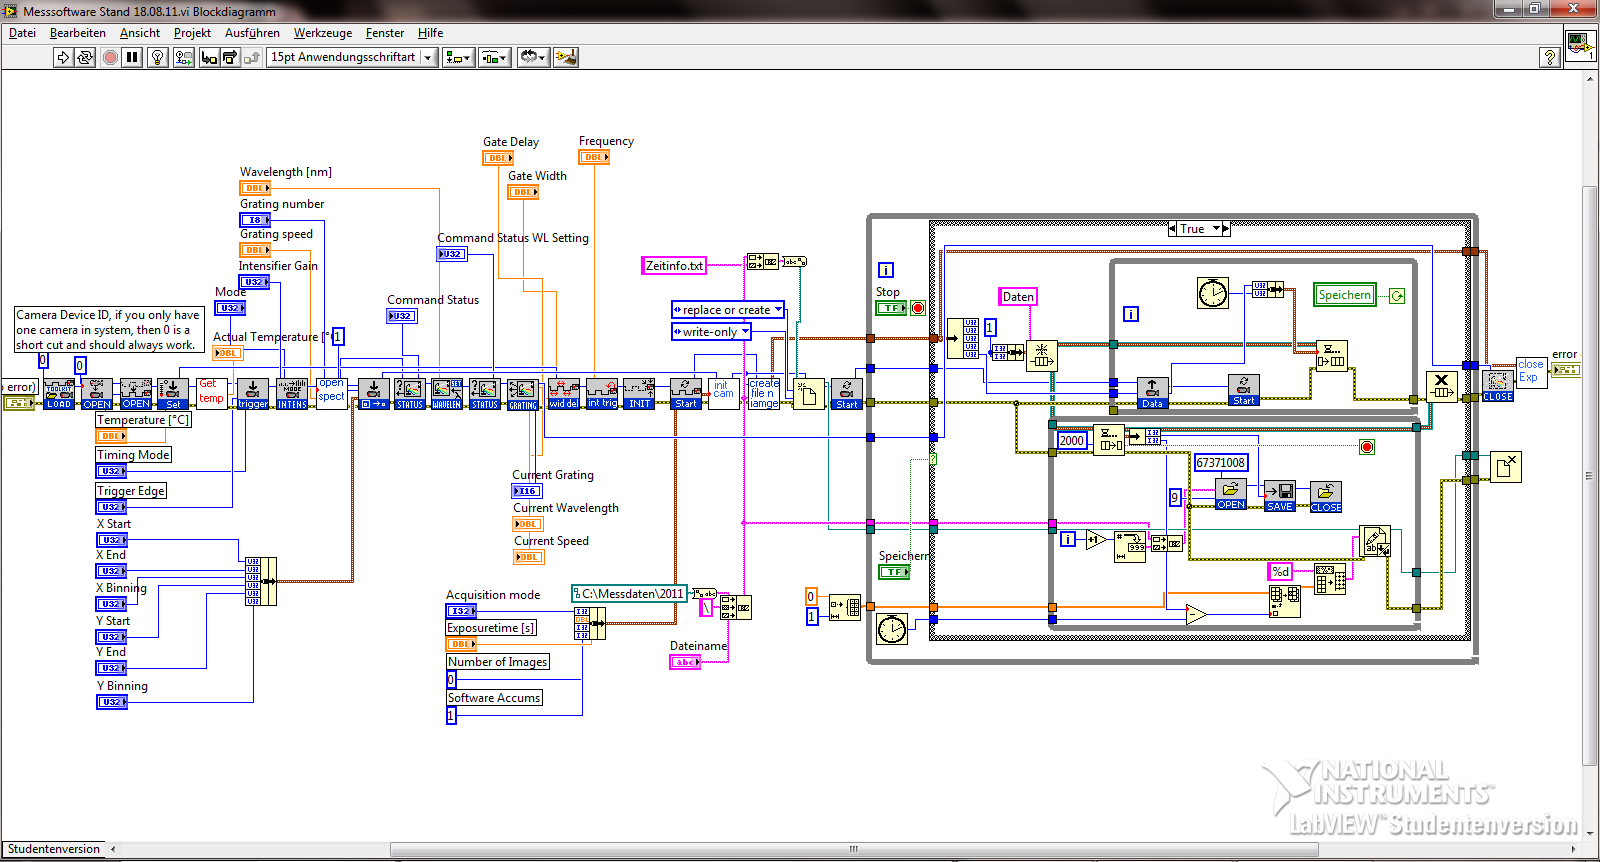
Task: Click the Abort Execution stop button
Action: [110, 58]
